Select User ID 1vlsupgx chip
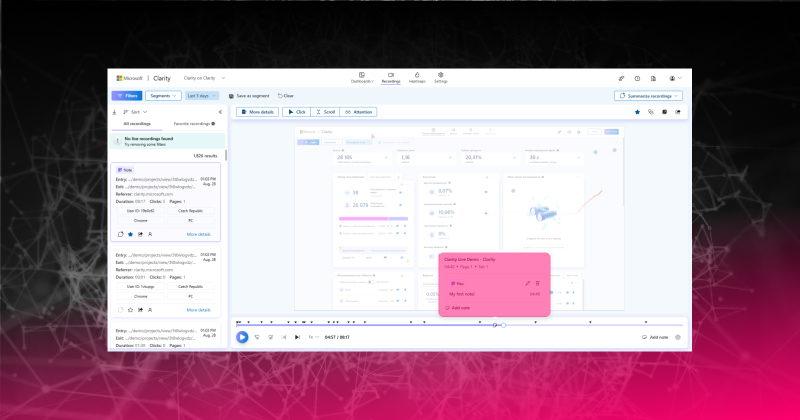The height and width of the screenshot is (420, 800). click(140, 287)
